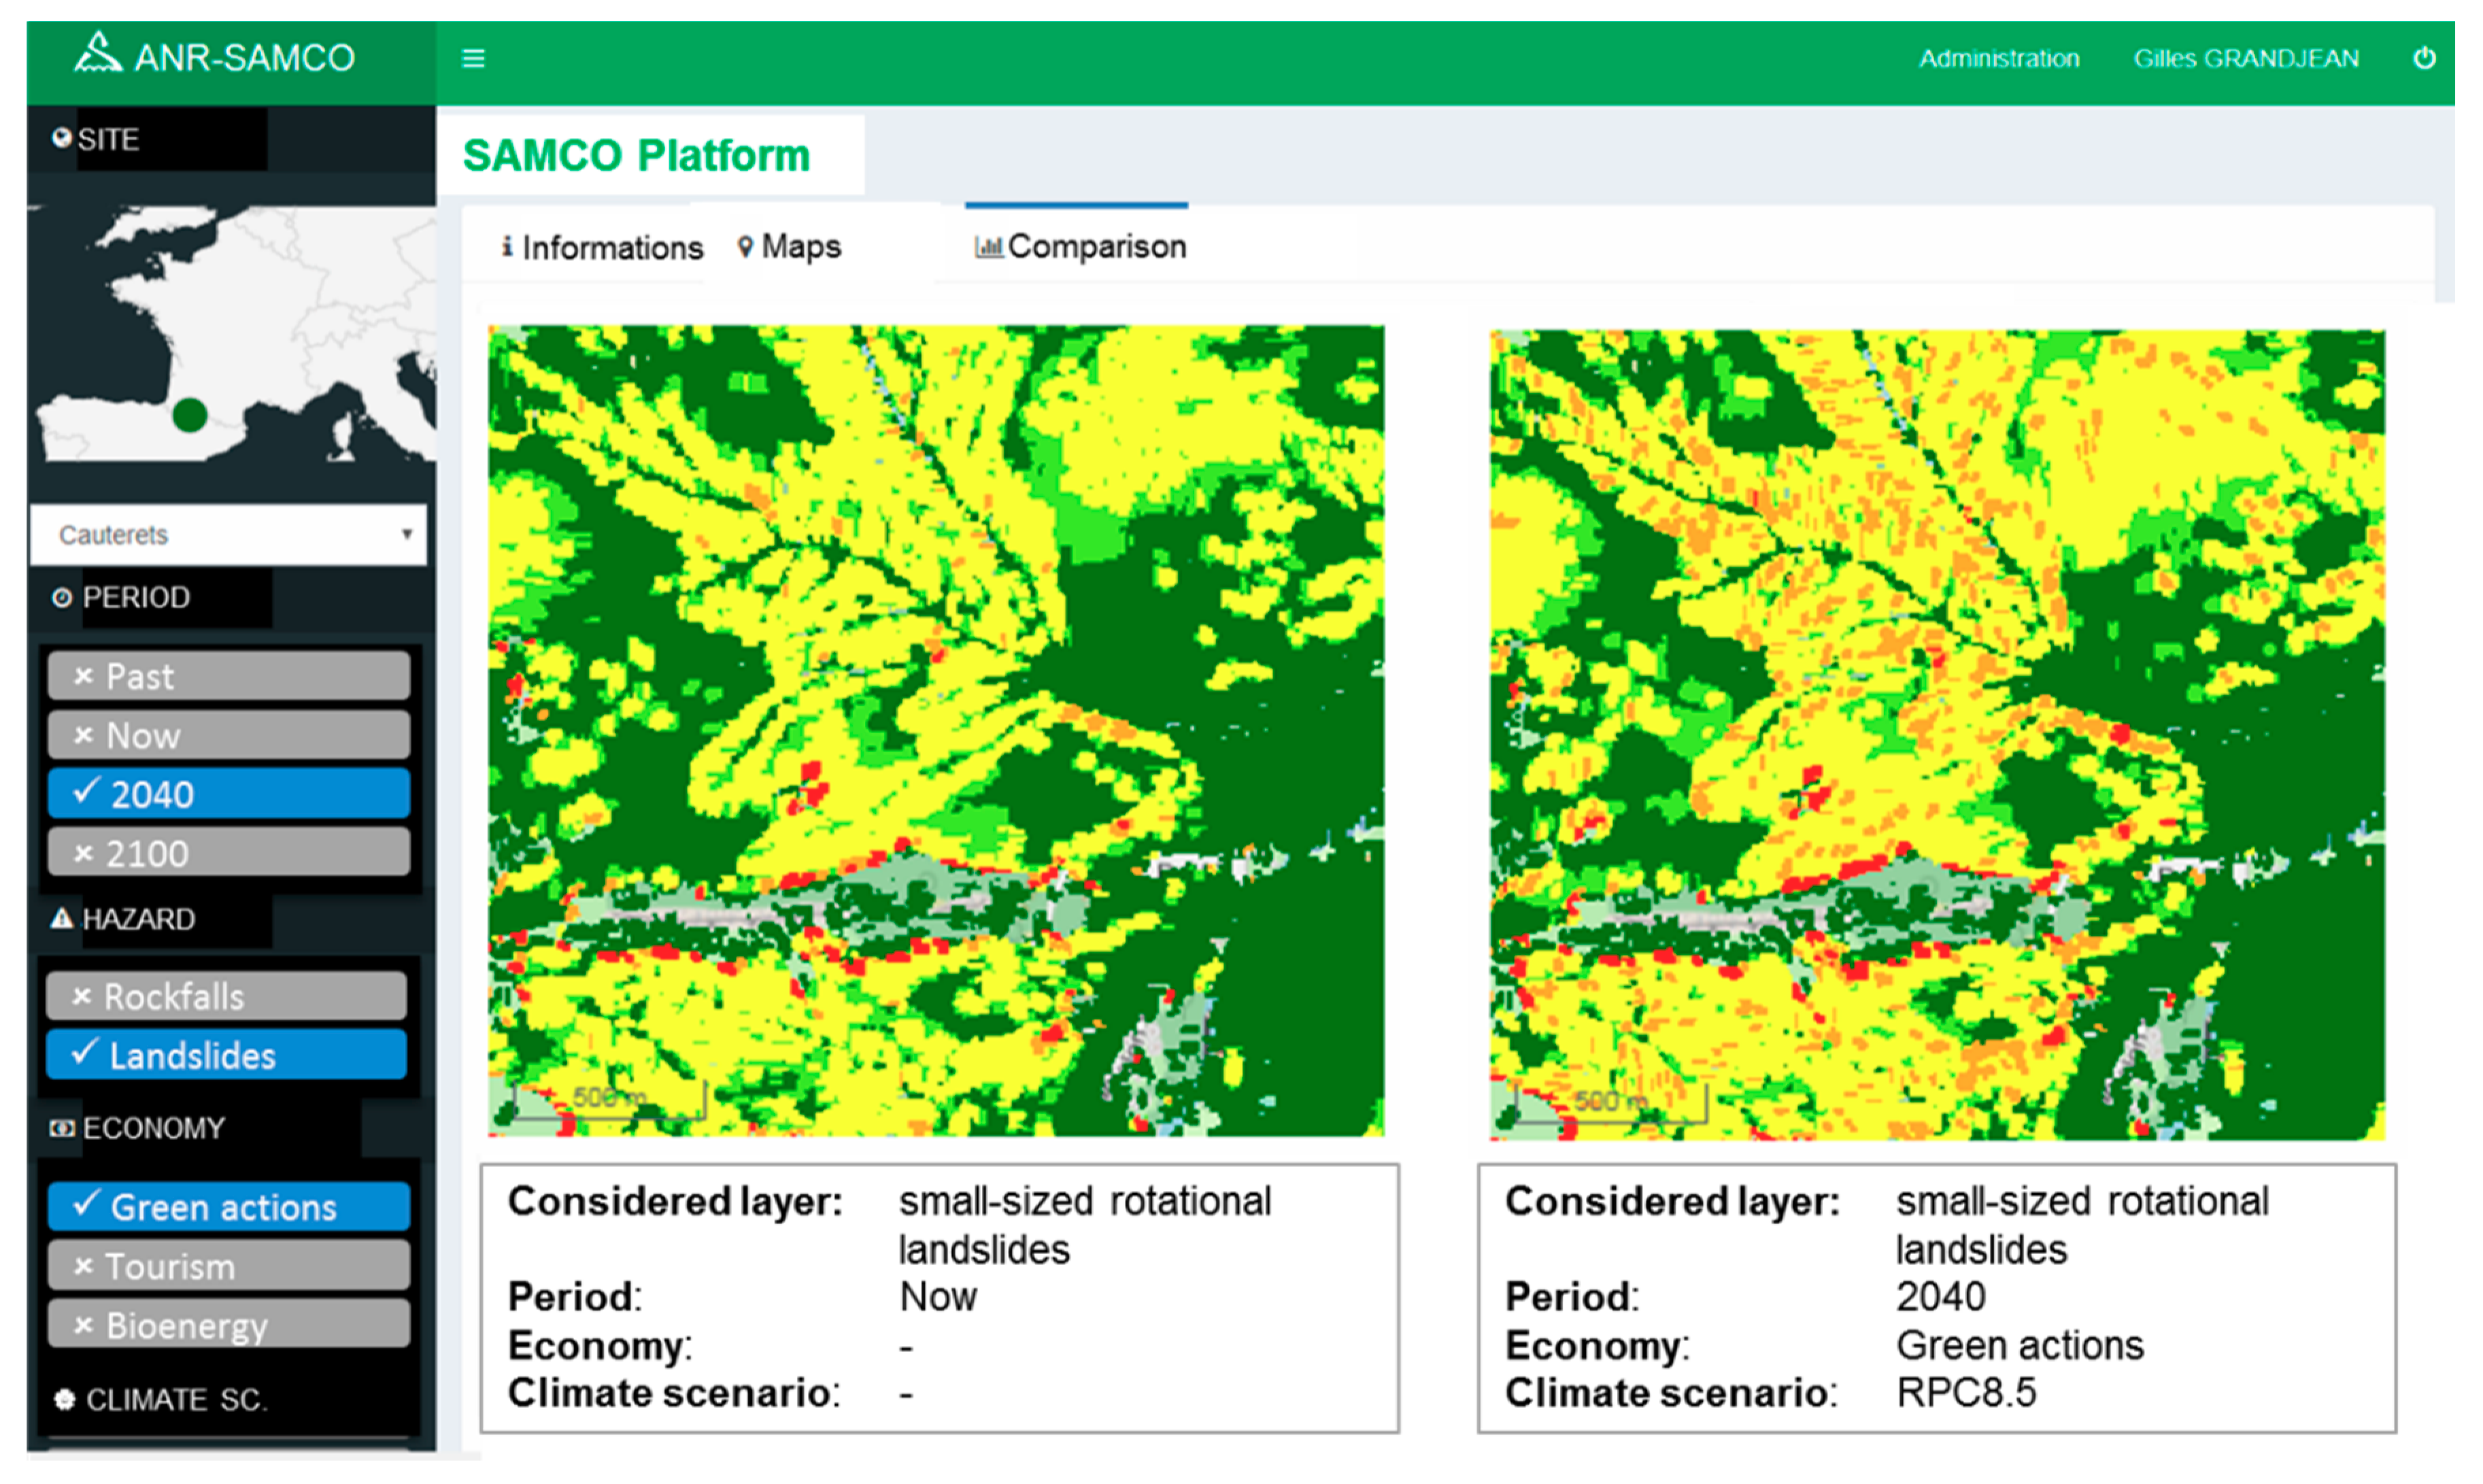Click the PERIOD clock icon
Viewport: 2483px width, 1484px height.
coord(61,597)
